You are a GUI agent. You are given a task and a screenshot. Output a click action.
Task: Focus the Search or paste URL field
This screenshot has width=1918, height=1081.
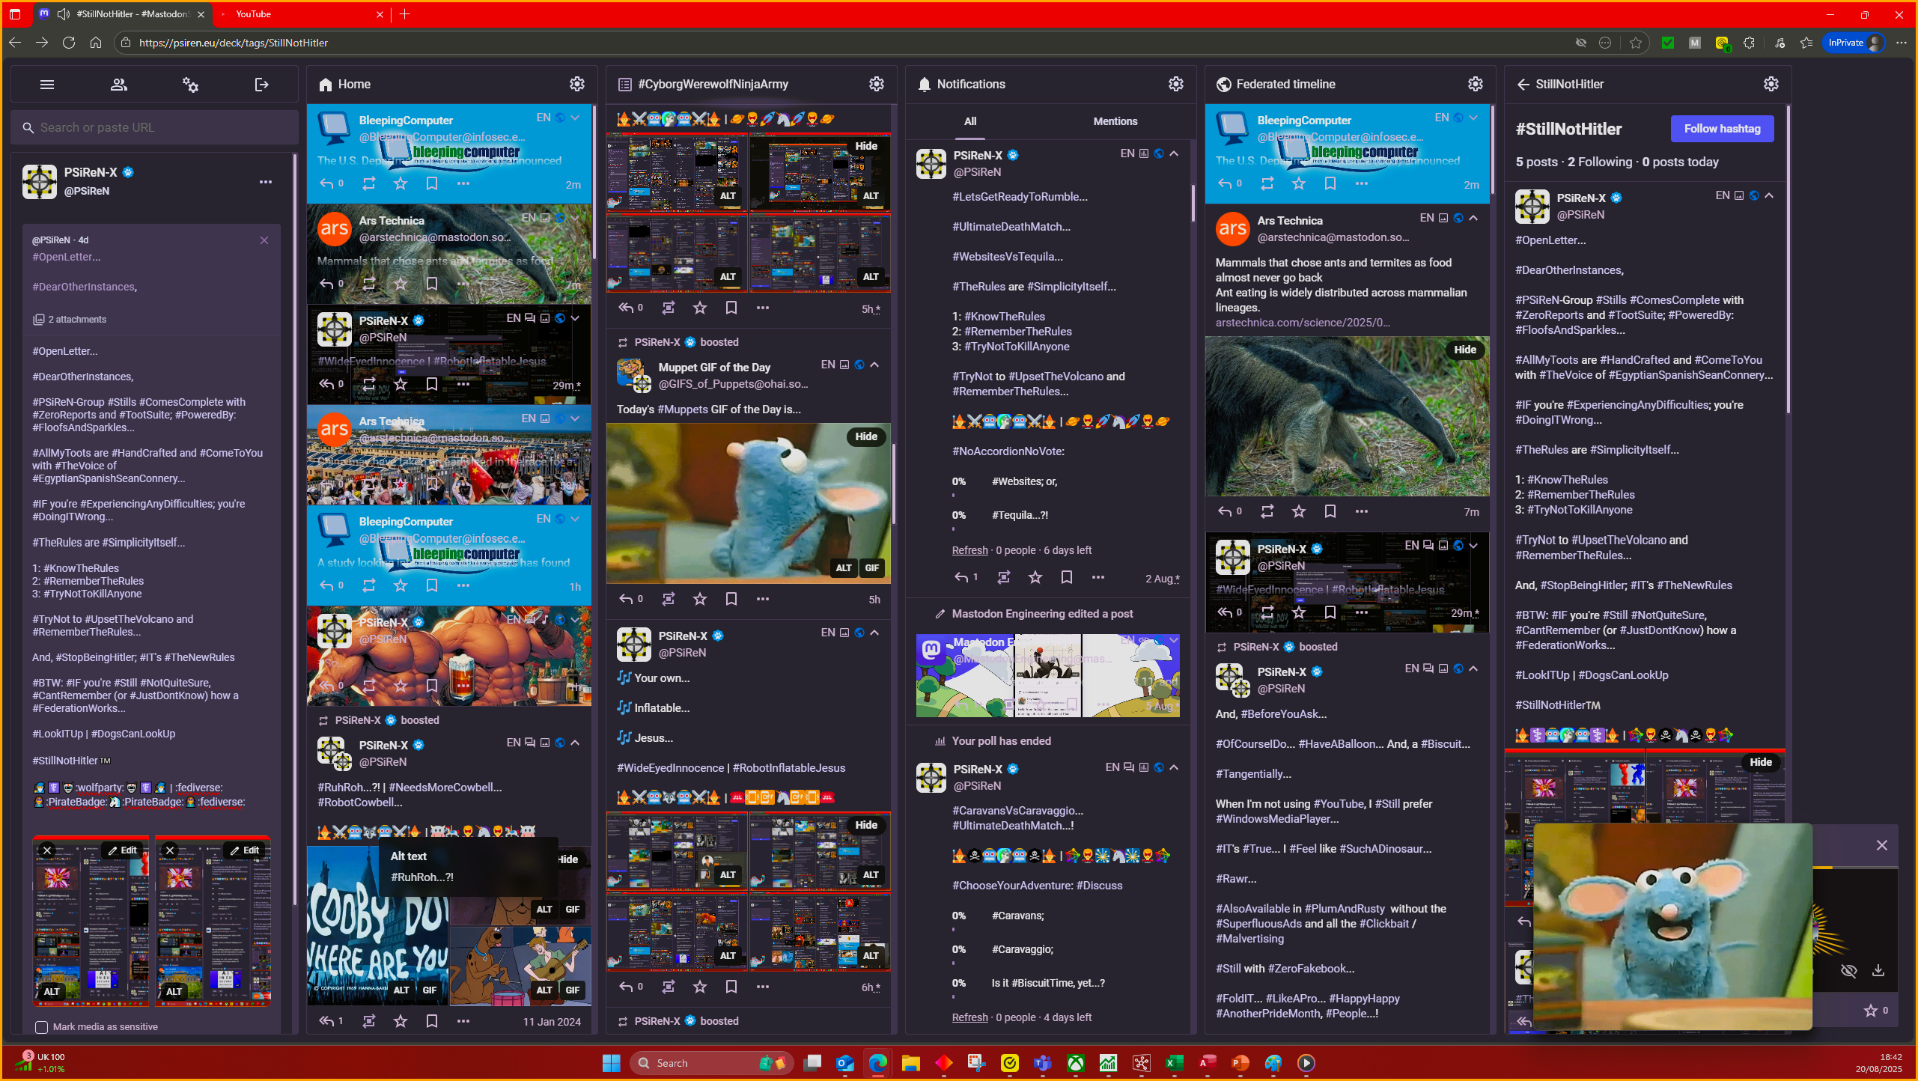pyautogui.click(x=155, y=128)
